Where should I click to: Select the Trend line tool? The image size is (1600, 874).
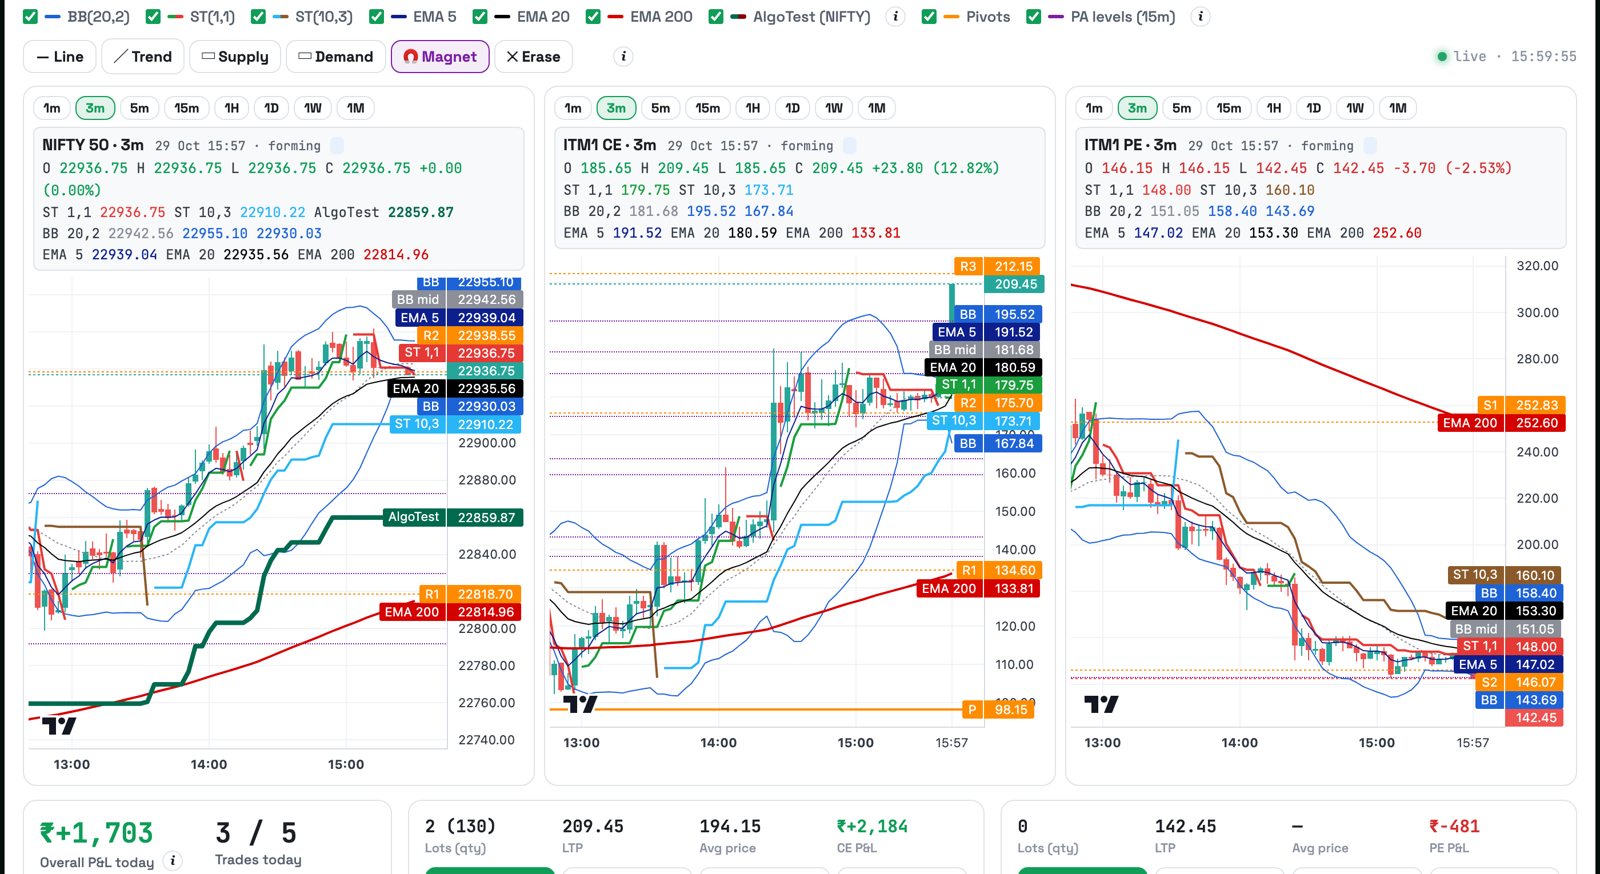(x=143, y=56)
